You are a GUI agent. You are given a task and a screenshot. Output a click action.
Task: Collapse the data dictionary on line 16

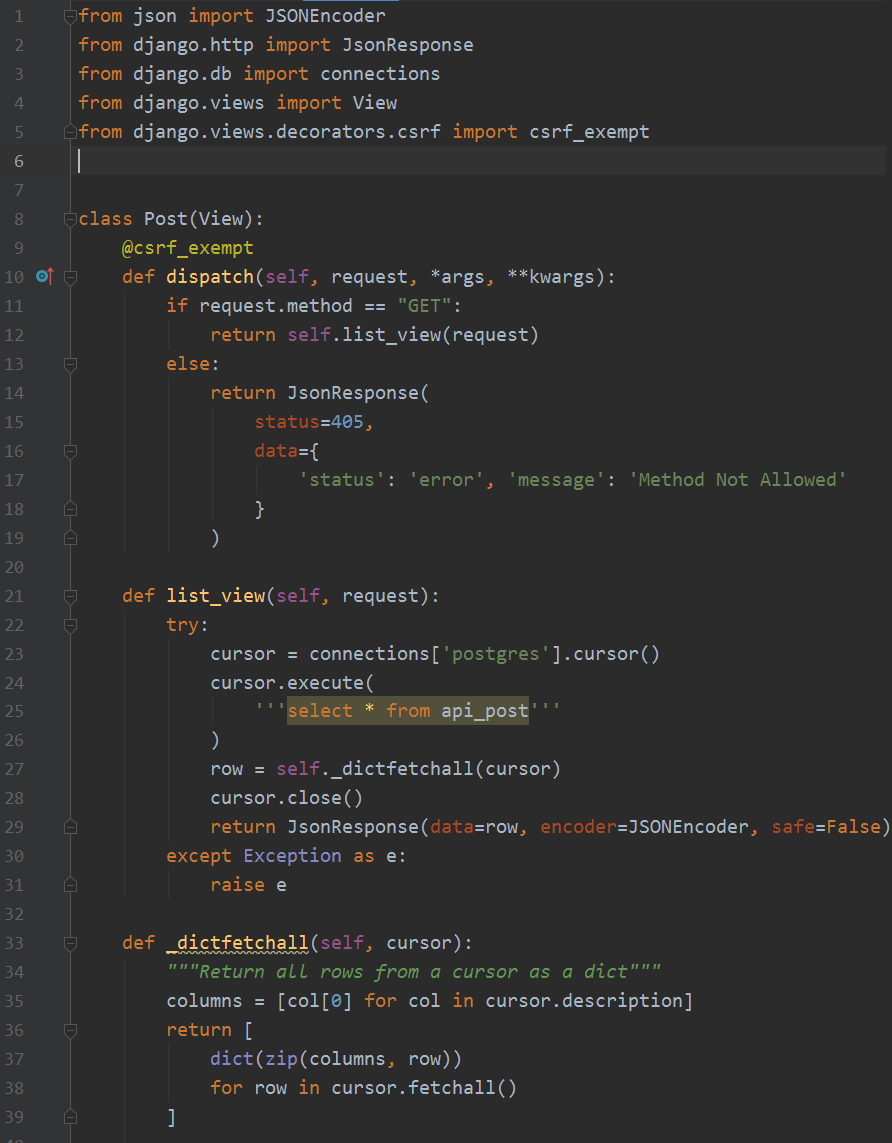tap(70, 451)
